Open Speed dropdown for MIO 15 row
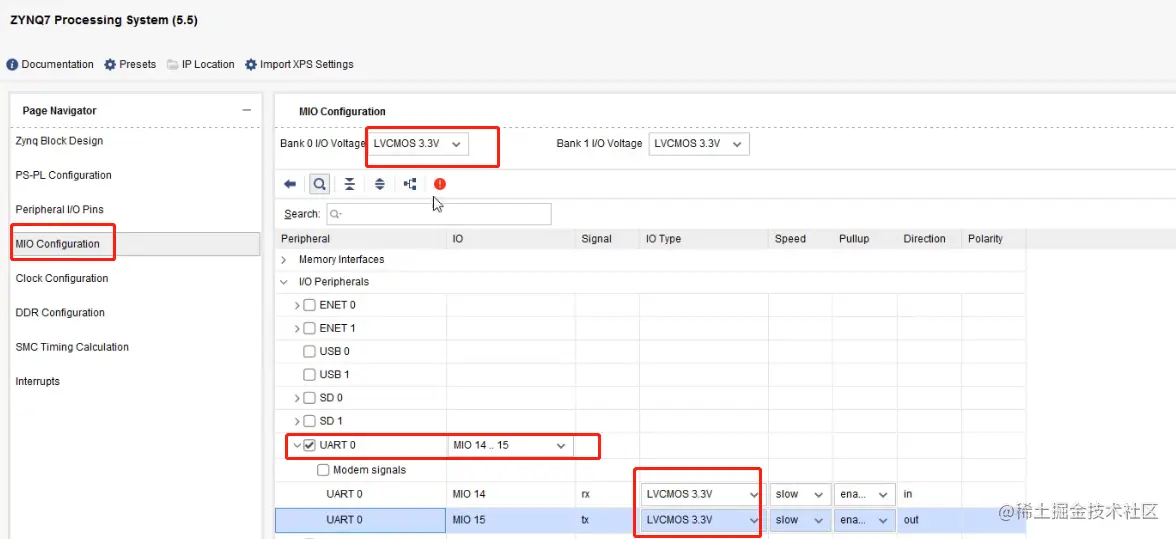The width and height of the screenshot is (1176, 539). [800, 520]
